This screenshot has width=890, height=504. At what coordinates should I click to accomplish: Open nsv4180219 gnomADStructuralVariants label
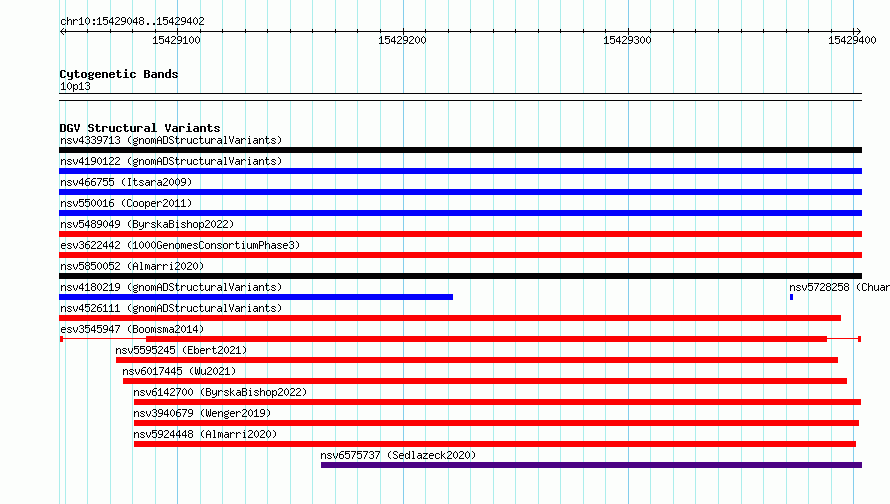click(x=171, y=287)
